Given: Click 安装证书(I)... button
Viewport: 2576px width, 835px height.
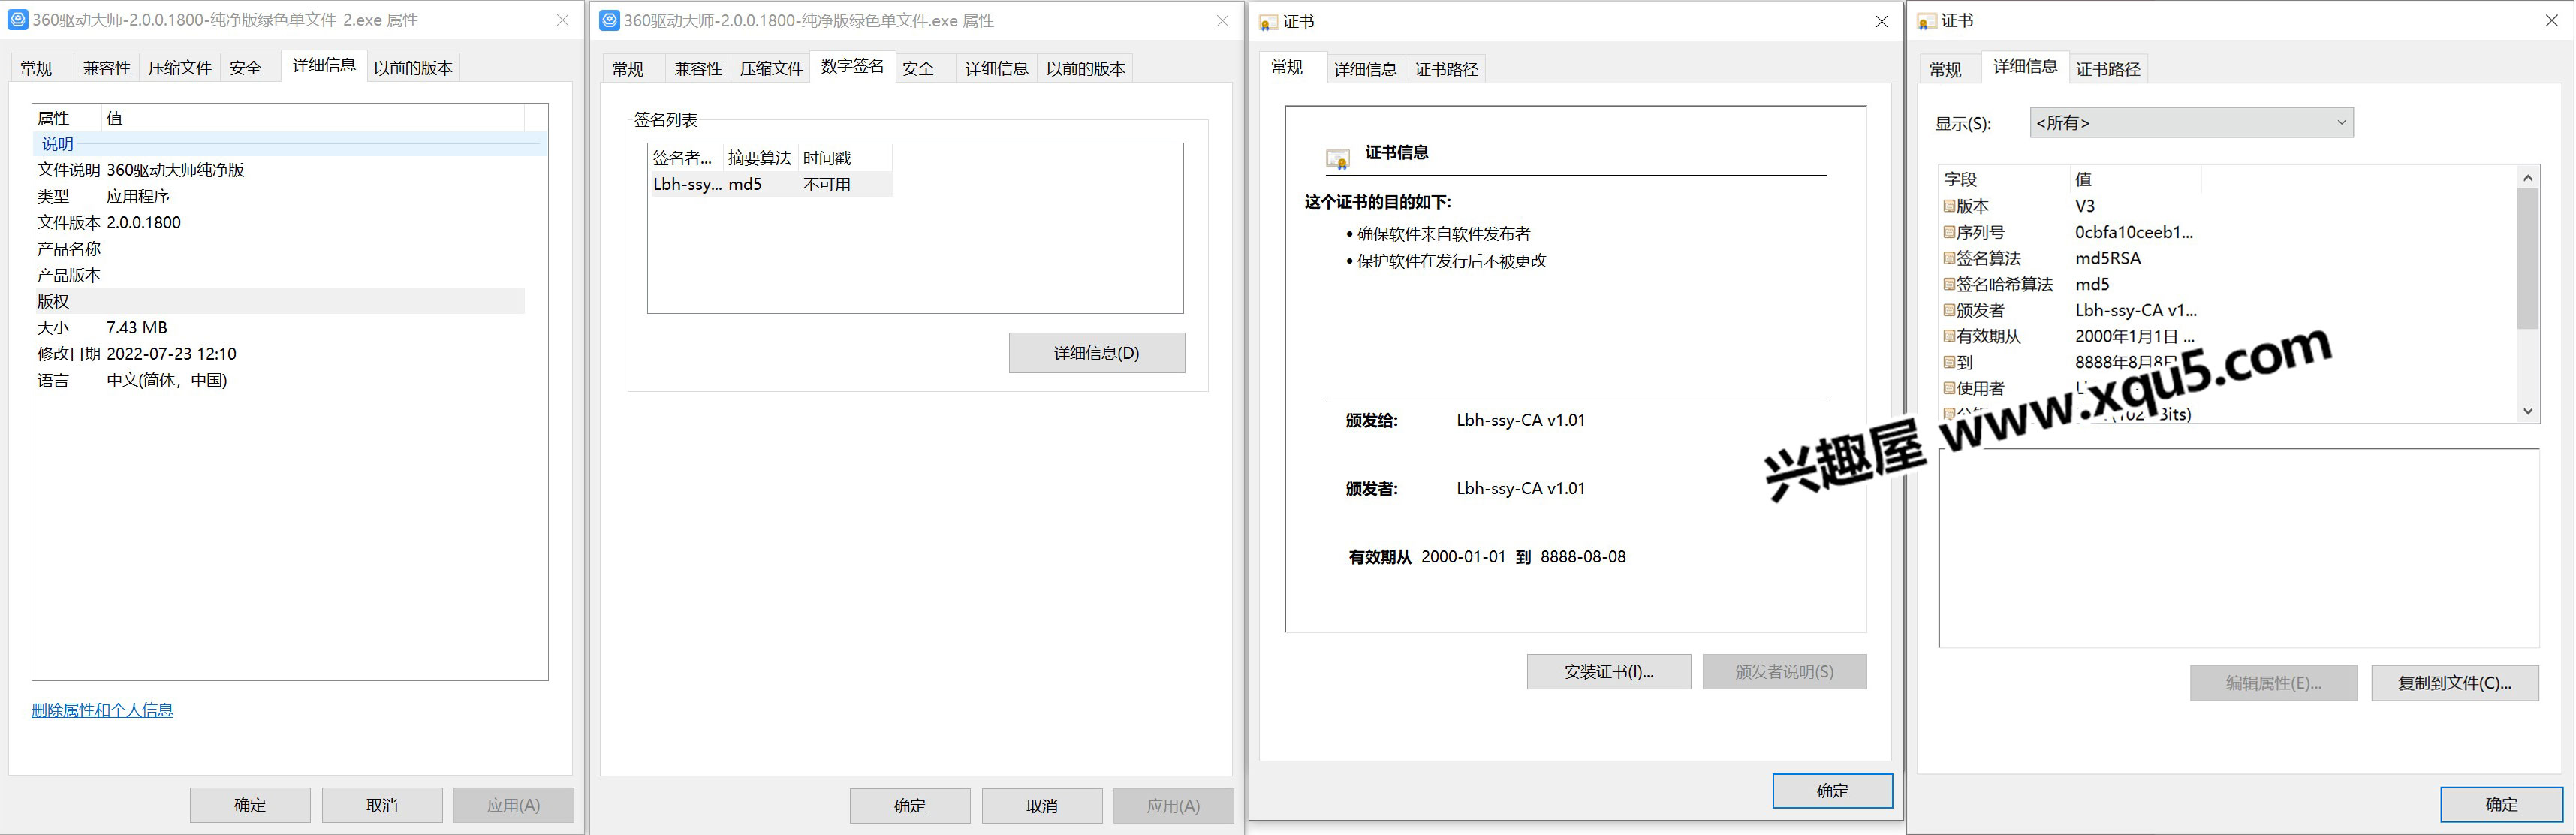Looking at the screenshot, I should [1609, 672].
